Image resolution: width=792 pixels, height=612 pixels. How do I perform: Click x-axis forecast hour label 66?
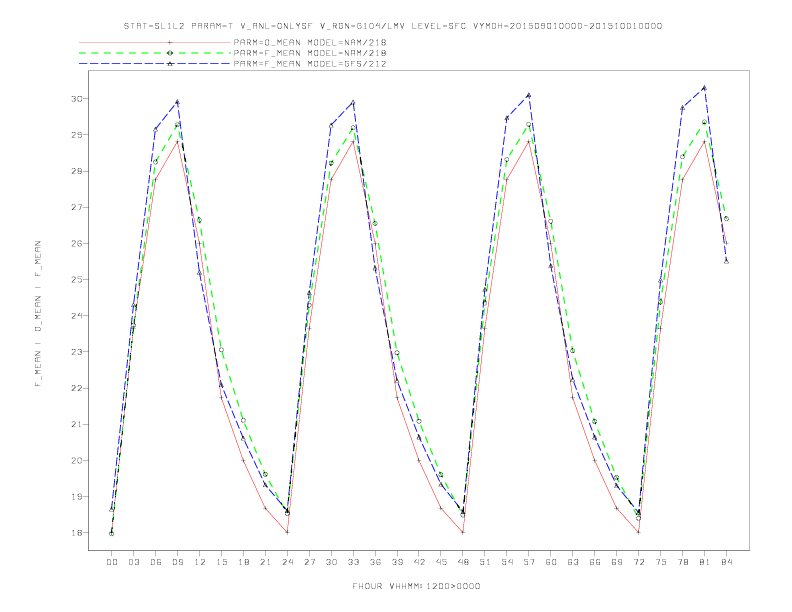pos(595,562)
